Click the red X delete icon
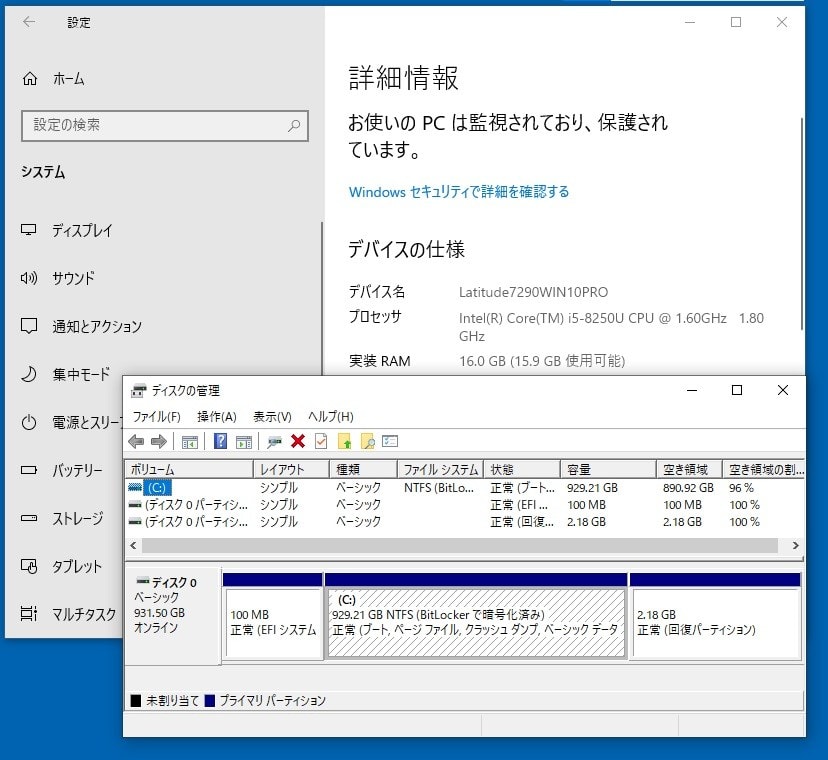Screen dimensions: 828x760 [x=298, y=441]
